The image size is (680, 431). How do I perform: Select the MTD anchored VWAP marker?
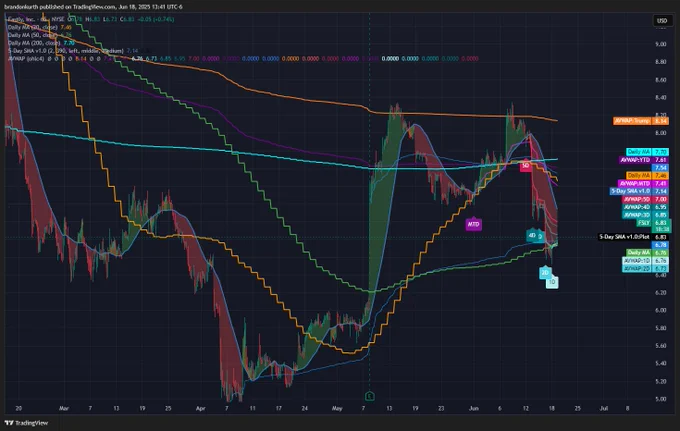tap(473, 224)
